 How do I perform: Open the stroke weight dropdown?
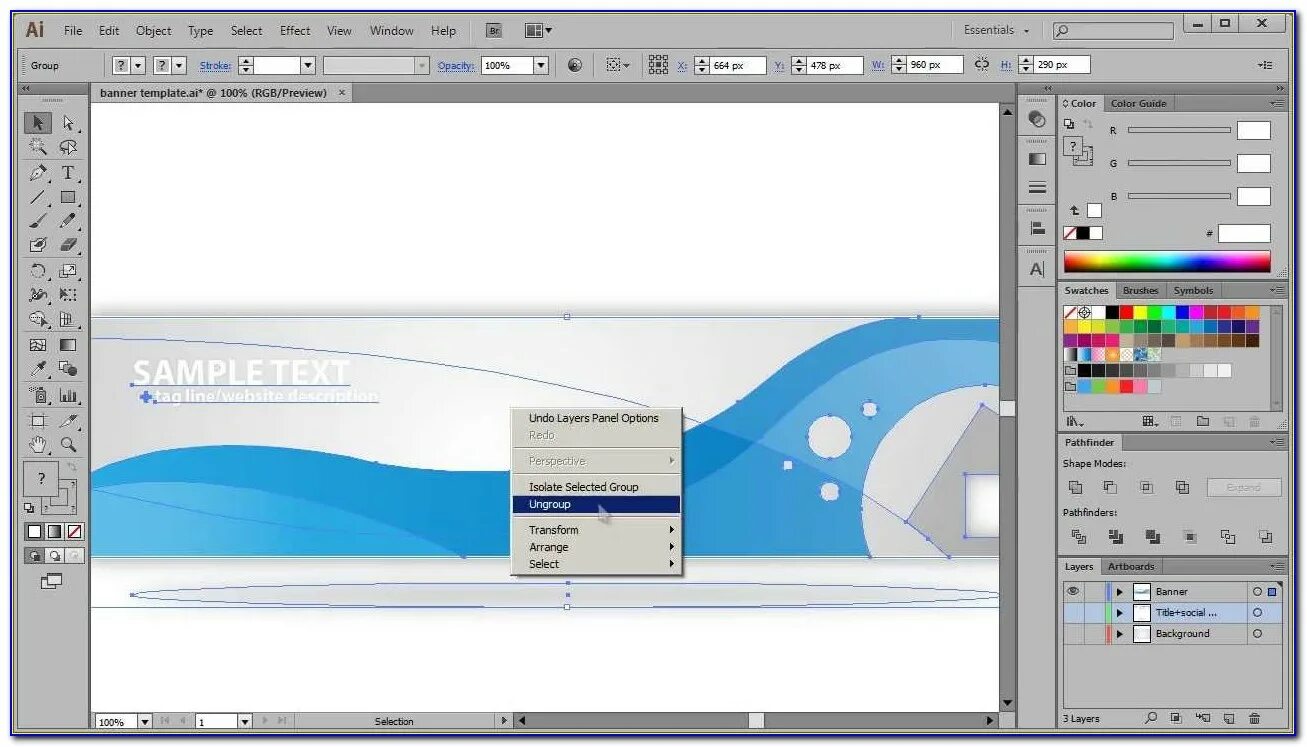point(308,65)
